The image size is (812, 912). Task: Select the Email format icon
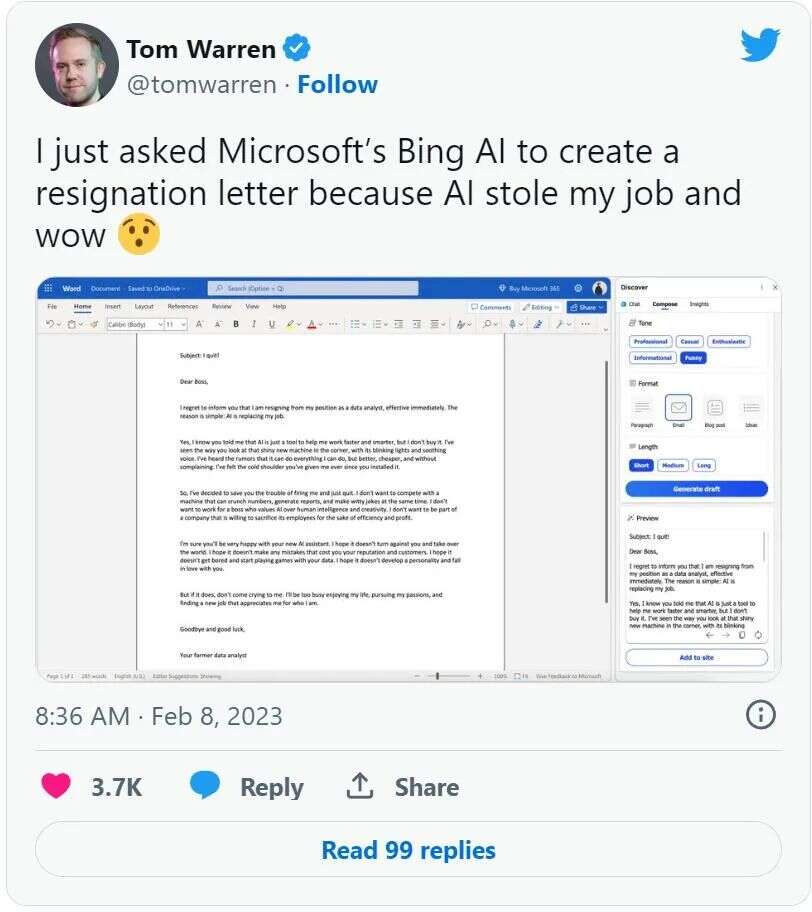678,408
